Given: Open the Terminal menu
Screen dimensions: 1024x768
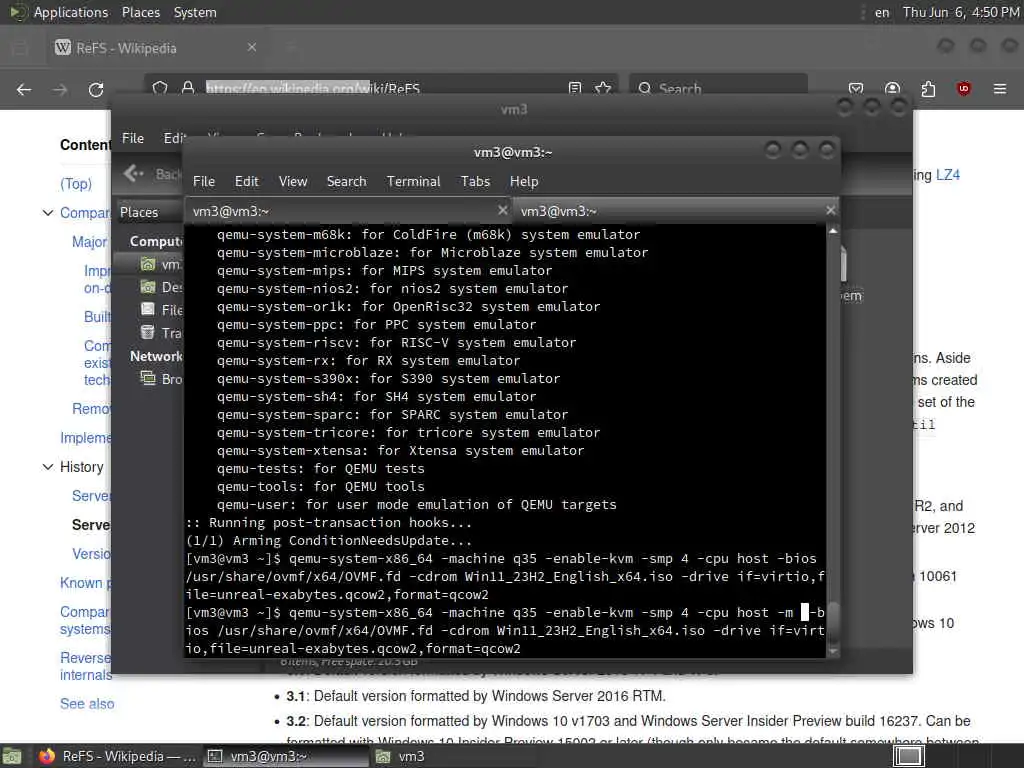Looking at the screenshot, I should pos(413,182).
